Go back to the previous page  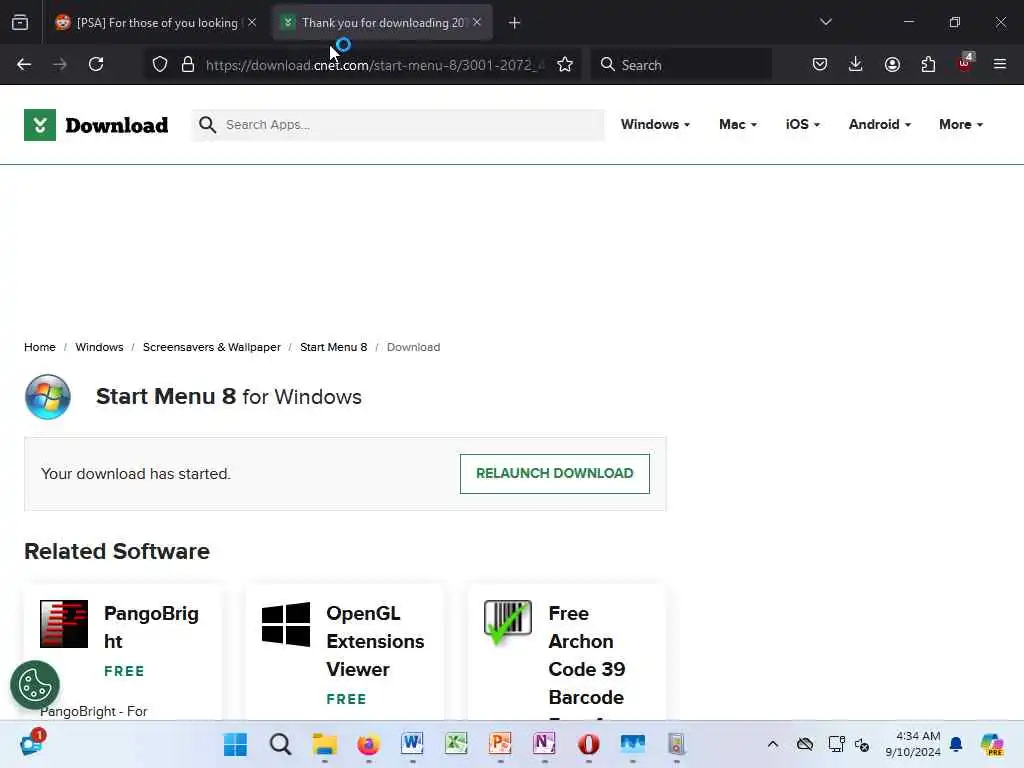24,65
